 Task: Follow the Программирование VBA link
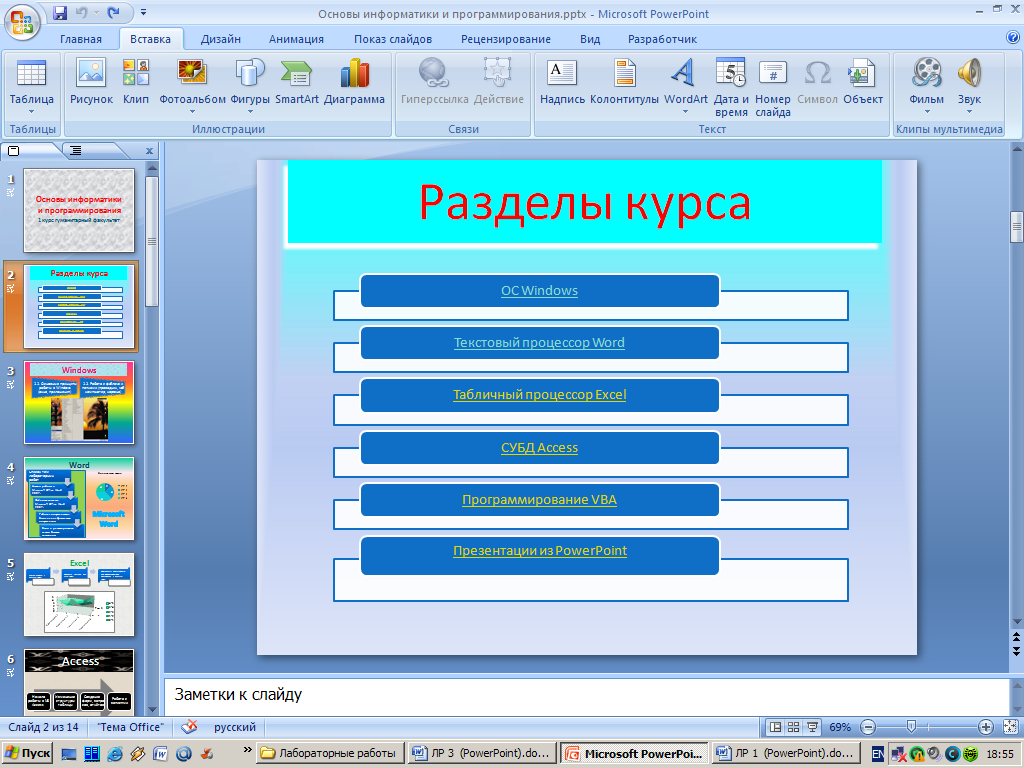tap(539, 500)
